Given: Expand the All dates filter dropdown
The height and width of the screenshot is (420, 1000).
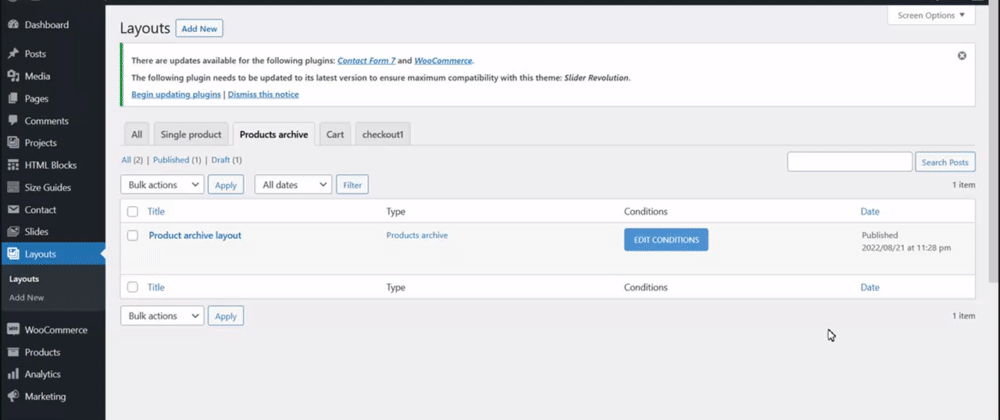Looking at the screenshot, I should click(293, 185).
